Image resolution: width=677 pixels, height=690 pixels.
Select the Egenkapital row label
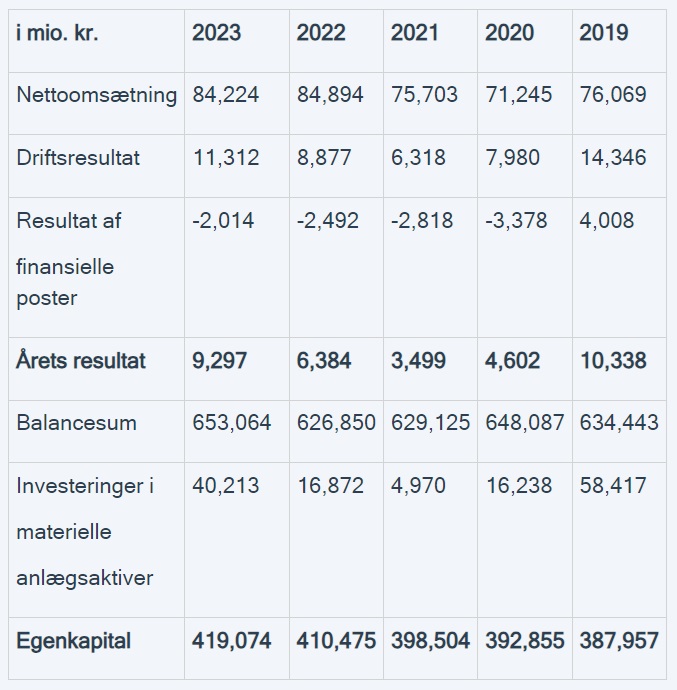coord(73,641)
